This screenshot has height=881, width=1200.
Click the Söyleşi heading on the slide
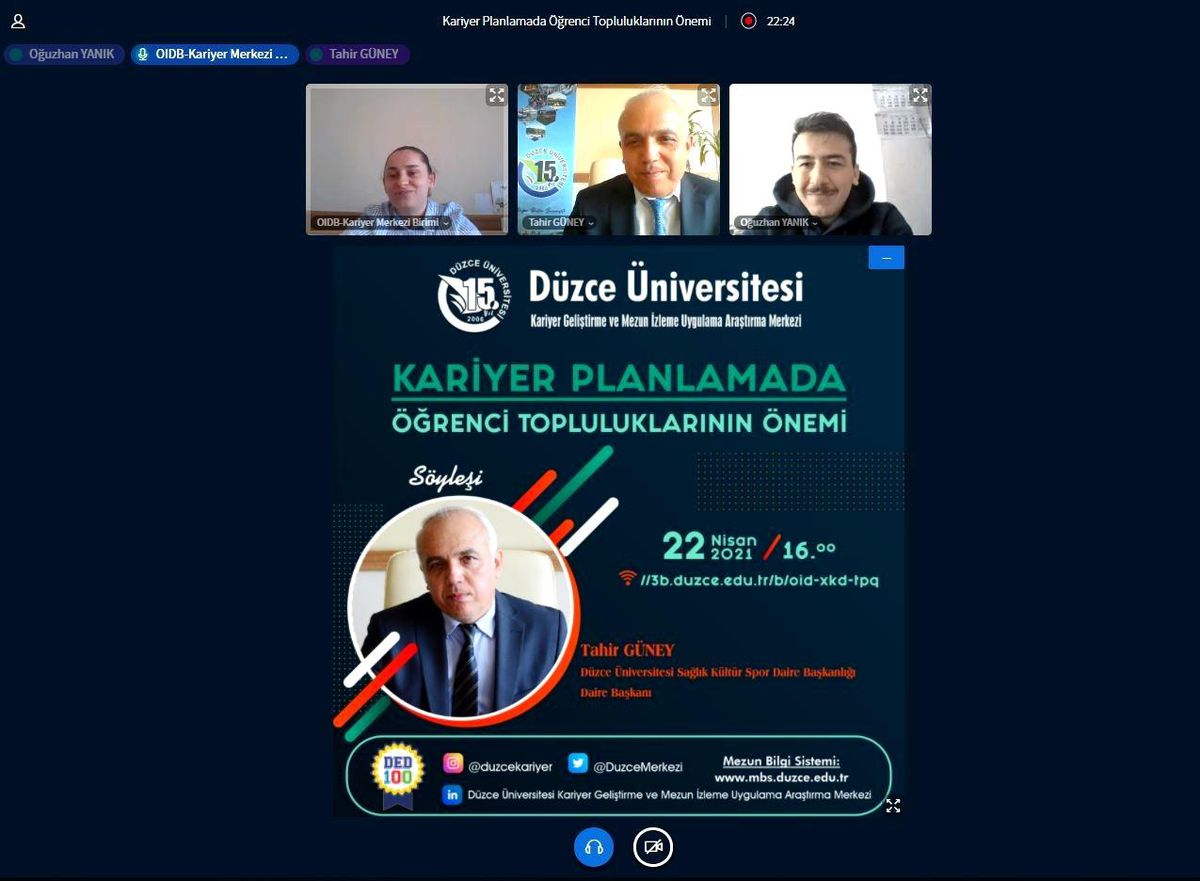(x=446, y=476)
